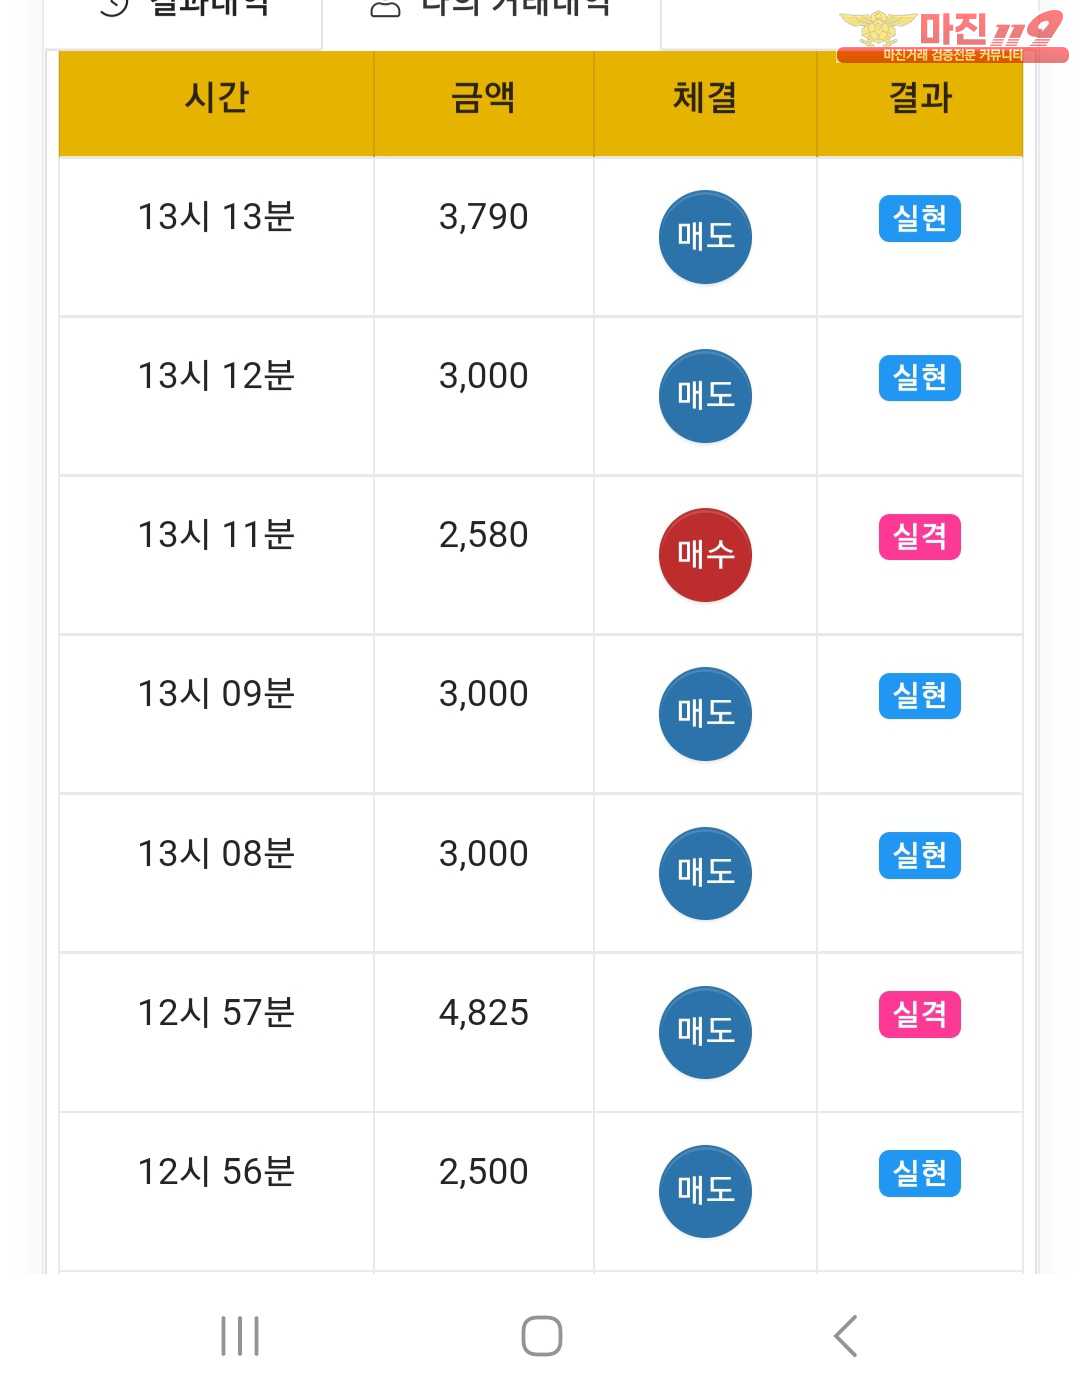Tap the 매도 circle in 13시 08분 row
1080x1400 pixels.
705,873
